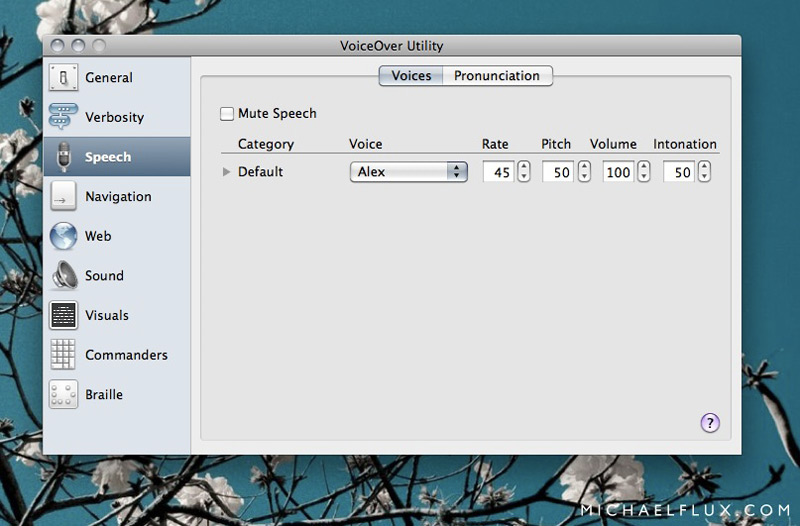The width and height of the screenshot is (800, 526).
Task: Select the Verbosity speech-bubble icon
Action: coord(63,117)
